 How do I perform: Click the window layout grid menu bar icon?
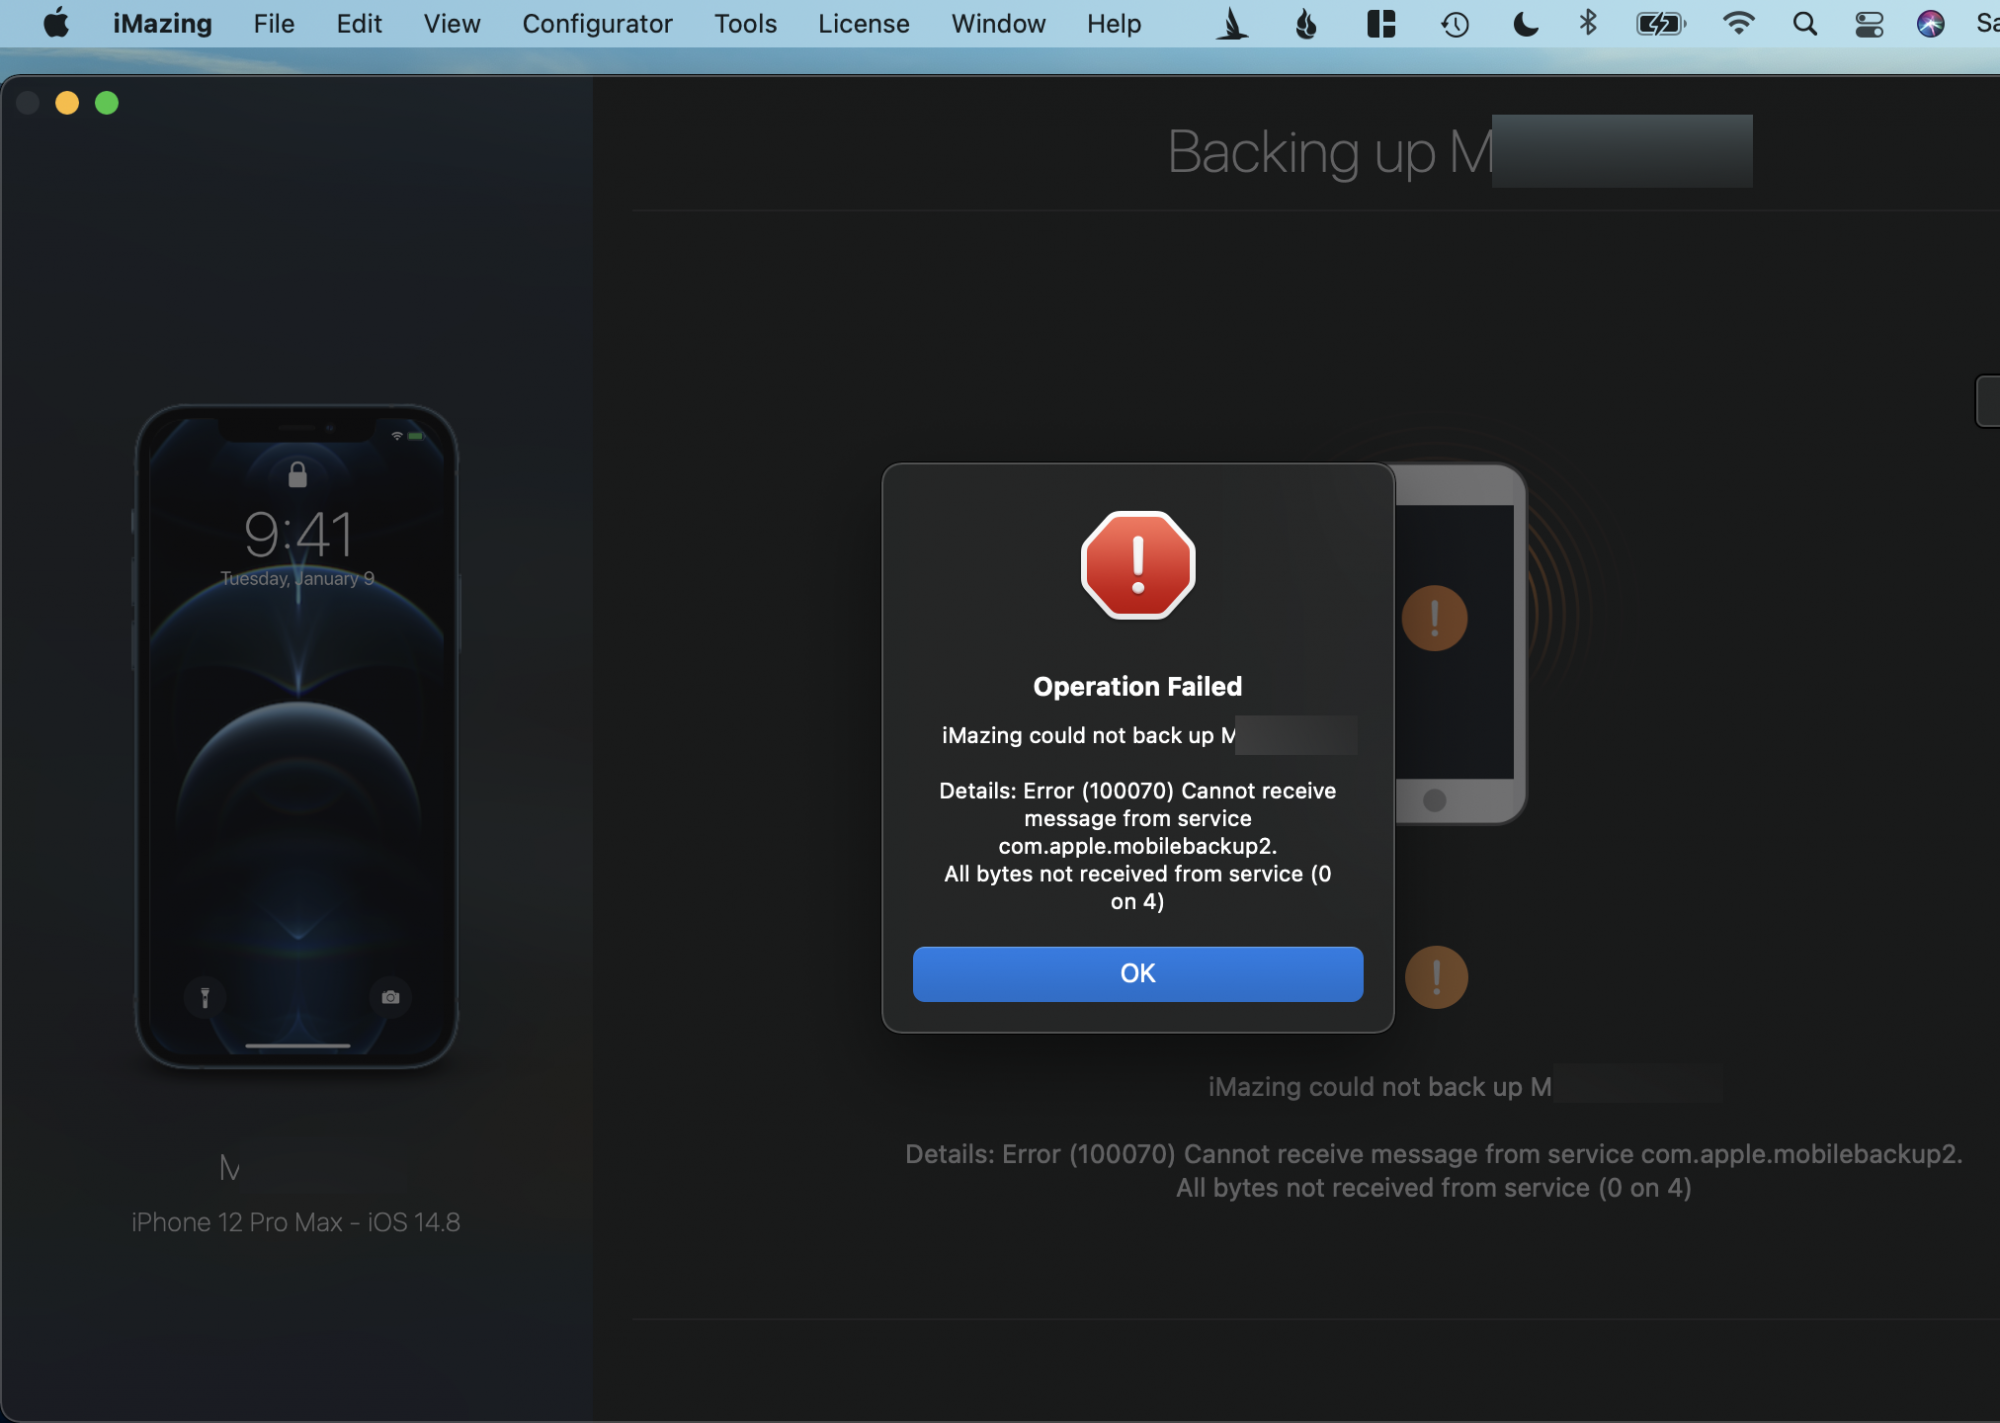tap(1381, 23)
